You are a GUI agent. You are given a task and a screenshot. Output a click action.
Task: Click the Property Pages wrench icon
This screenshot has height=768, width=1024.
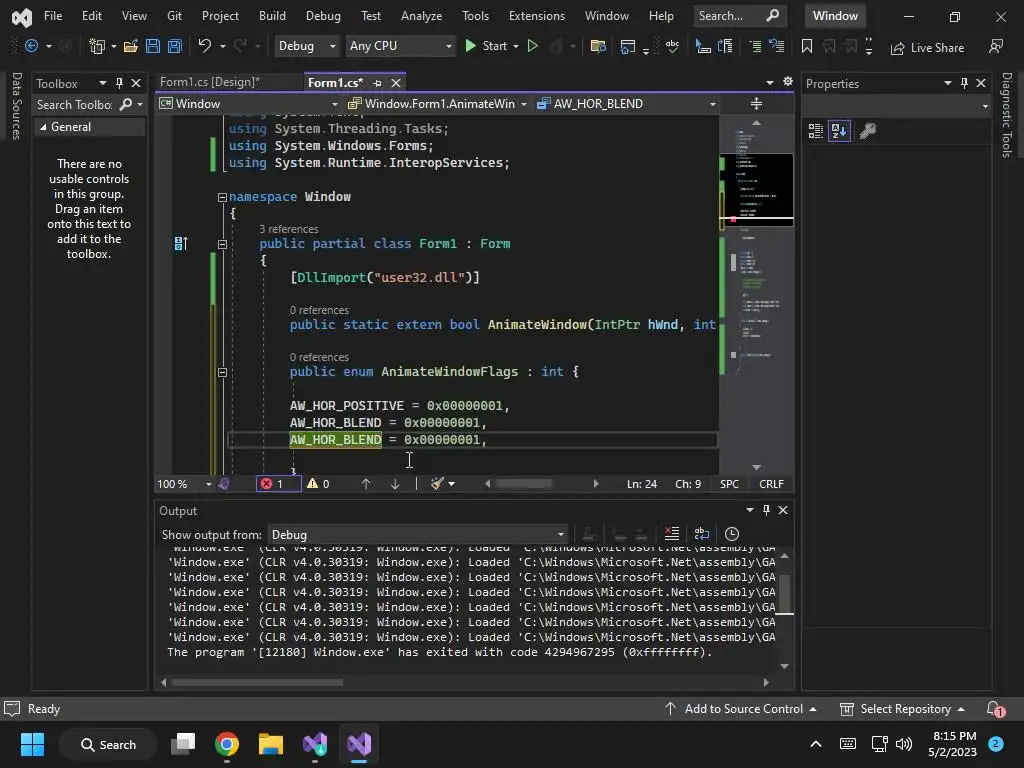[867, 131]
